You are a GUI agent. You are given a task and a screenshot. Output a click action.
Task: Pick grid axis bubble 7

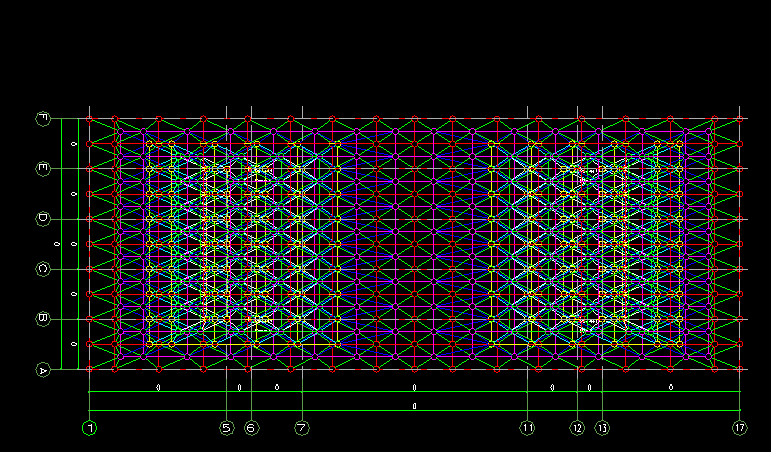click(302, 428)
